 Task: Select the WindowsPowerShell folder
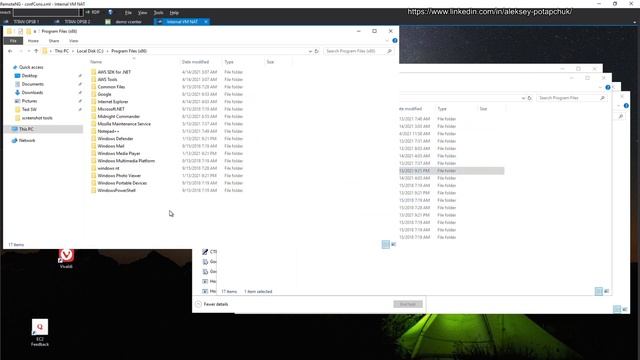(x=116, y=191)
